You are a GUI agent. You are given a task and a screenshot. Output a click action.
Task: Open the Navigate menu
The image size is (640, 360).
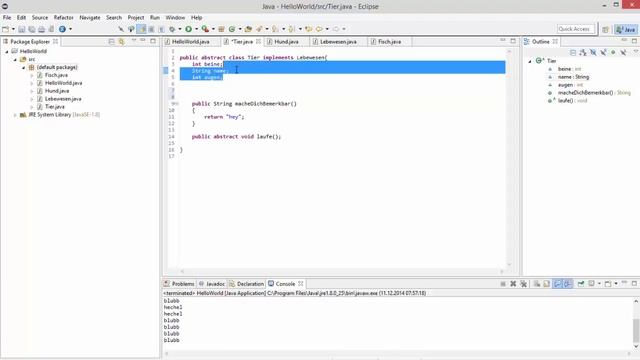click(90, 18)
